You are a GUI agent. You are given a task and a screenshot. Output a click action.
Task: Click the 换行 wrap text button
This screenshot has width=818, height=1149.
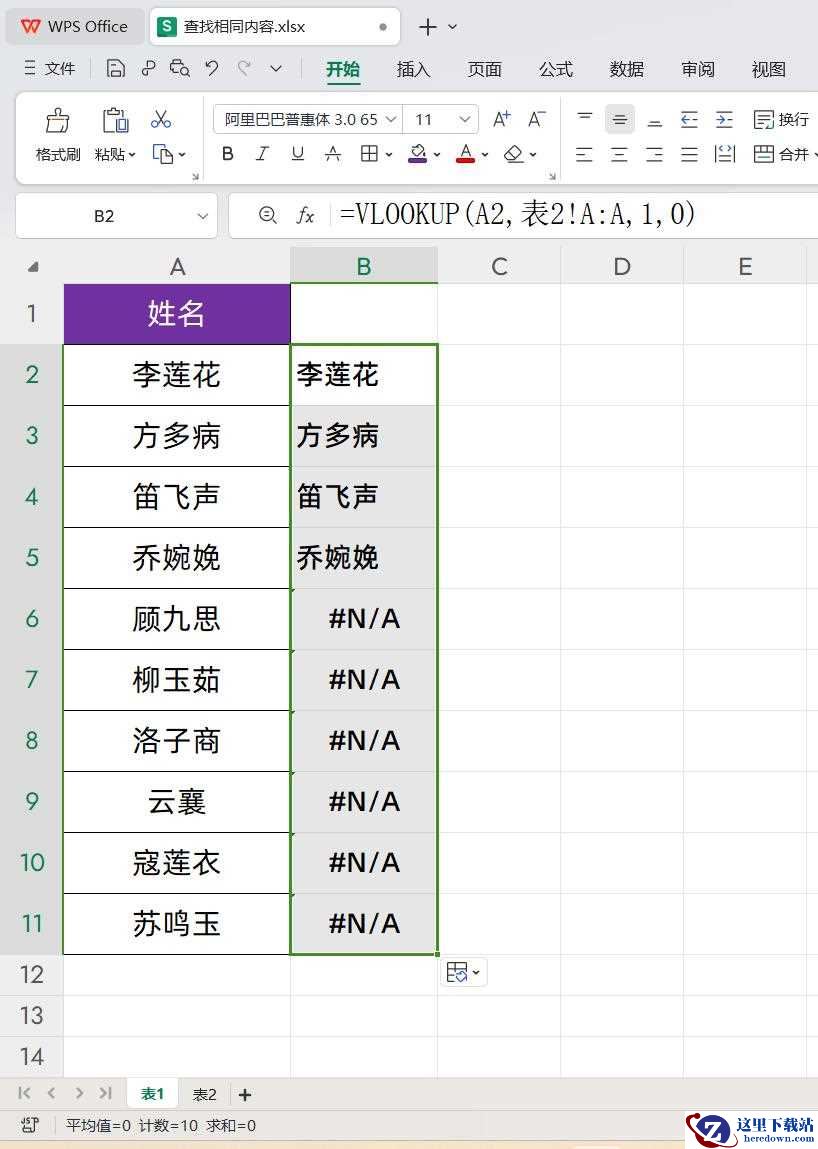point(781,119)
